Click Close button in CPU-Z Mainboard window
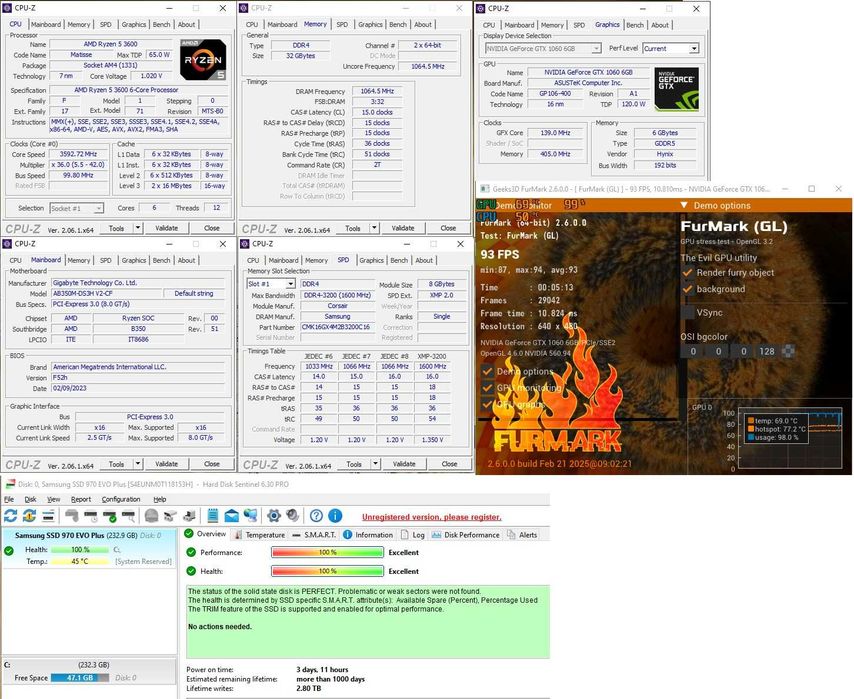The height and width of the screenshot is (699, 854). (212, 464)
